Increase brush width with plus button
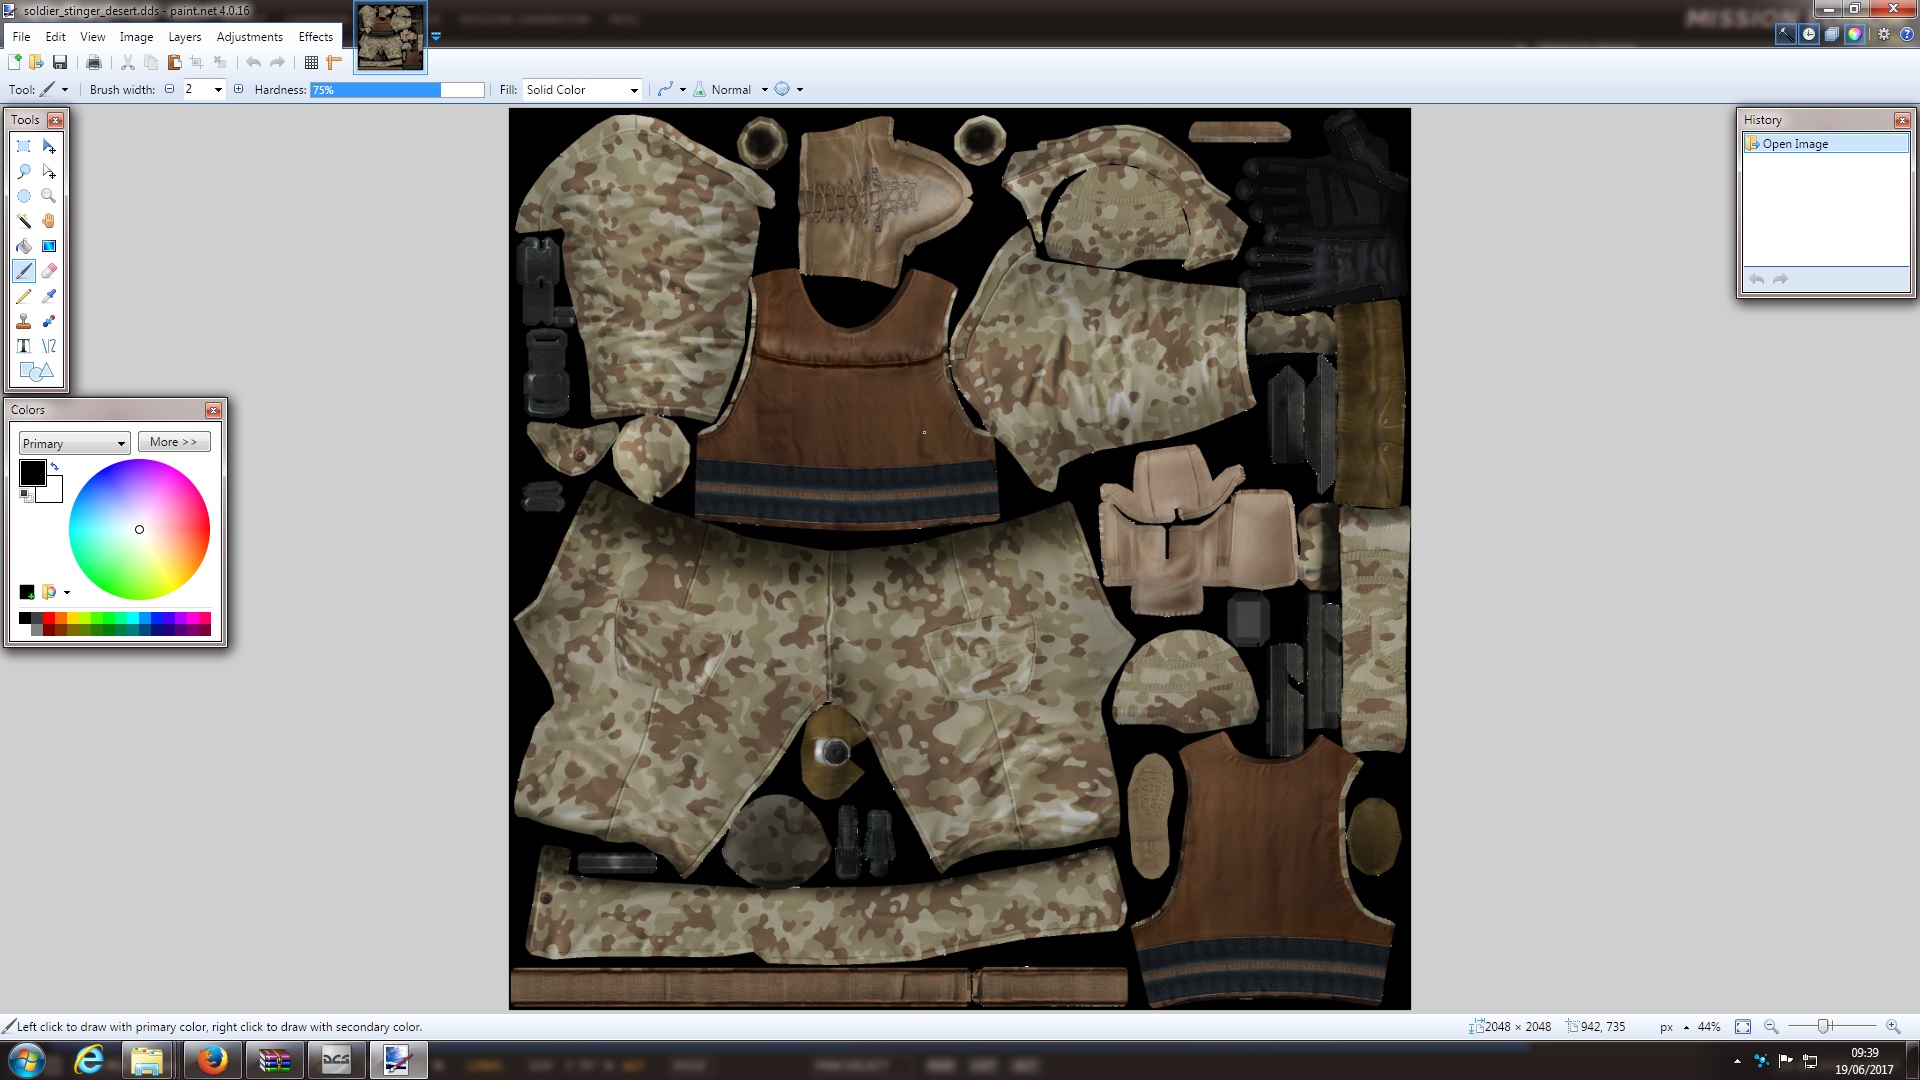 click(238, 89)
